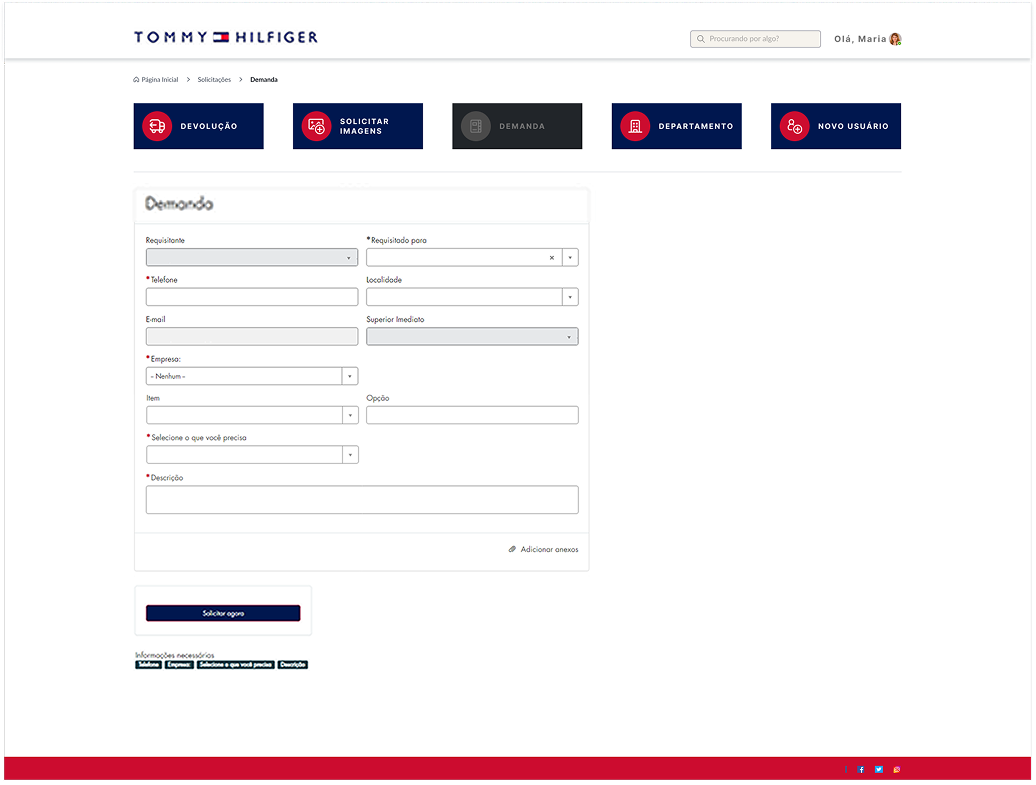This screenshot has height=785, width=1036.
Task: Click the search magnifier icon
Action: (700, 39)
